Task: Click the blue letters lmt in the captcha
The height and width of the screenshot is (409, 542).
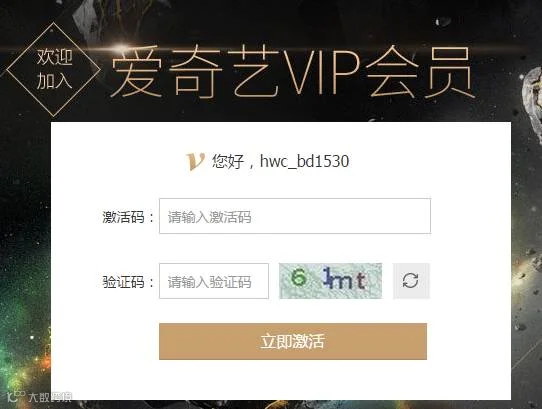Action: (x=344, y=279)
